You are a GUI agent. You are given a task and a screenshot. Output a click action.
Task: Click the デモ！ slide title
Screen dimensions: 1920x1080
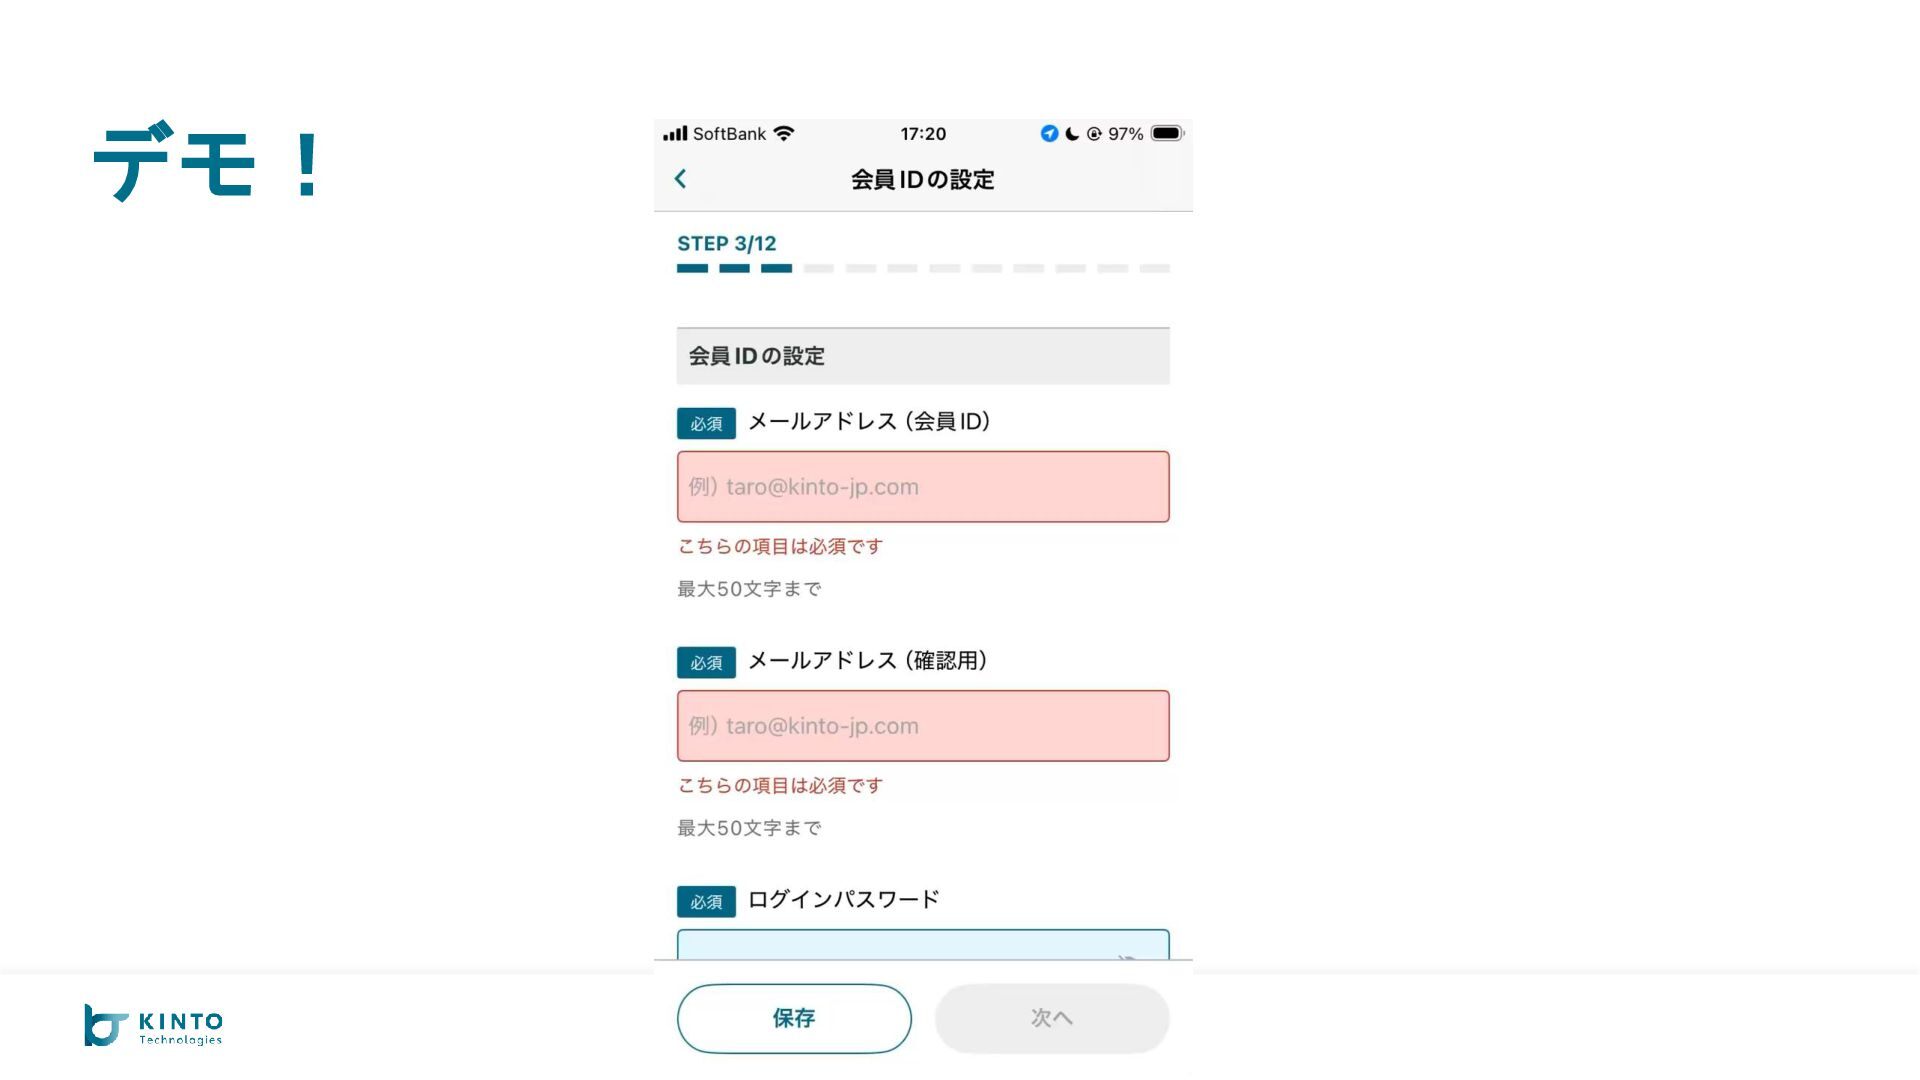click(x=208, y=162)
